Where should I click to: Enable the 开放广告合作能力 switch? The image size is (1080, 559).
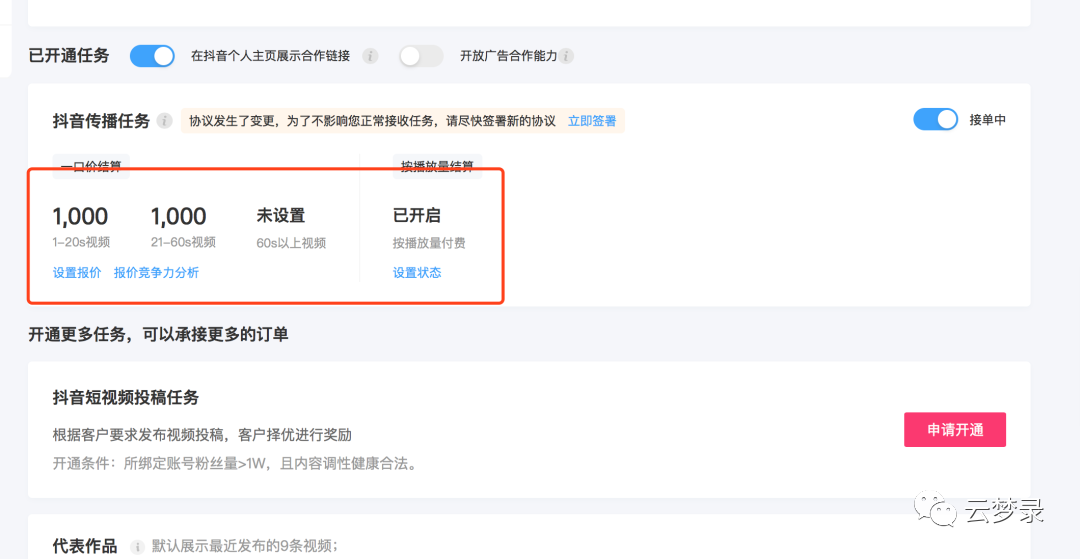pyautogui.click(x=421, y=56)
